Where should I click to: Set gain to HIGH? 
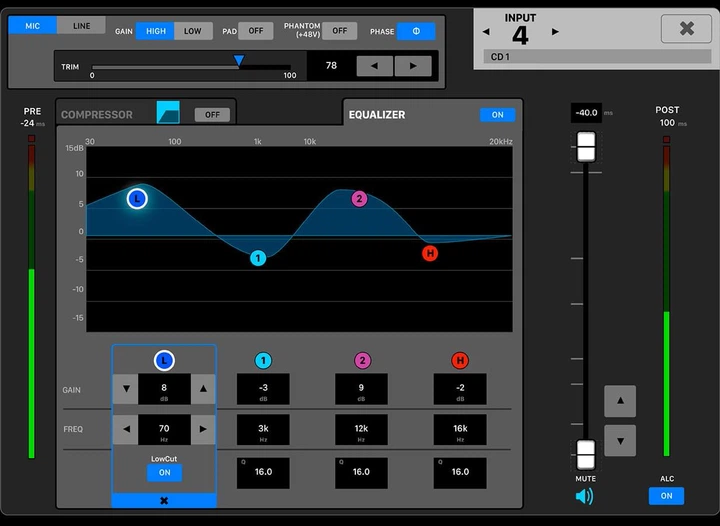(155, 31)
